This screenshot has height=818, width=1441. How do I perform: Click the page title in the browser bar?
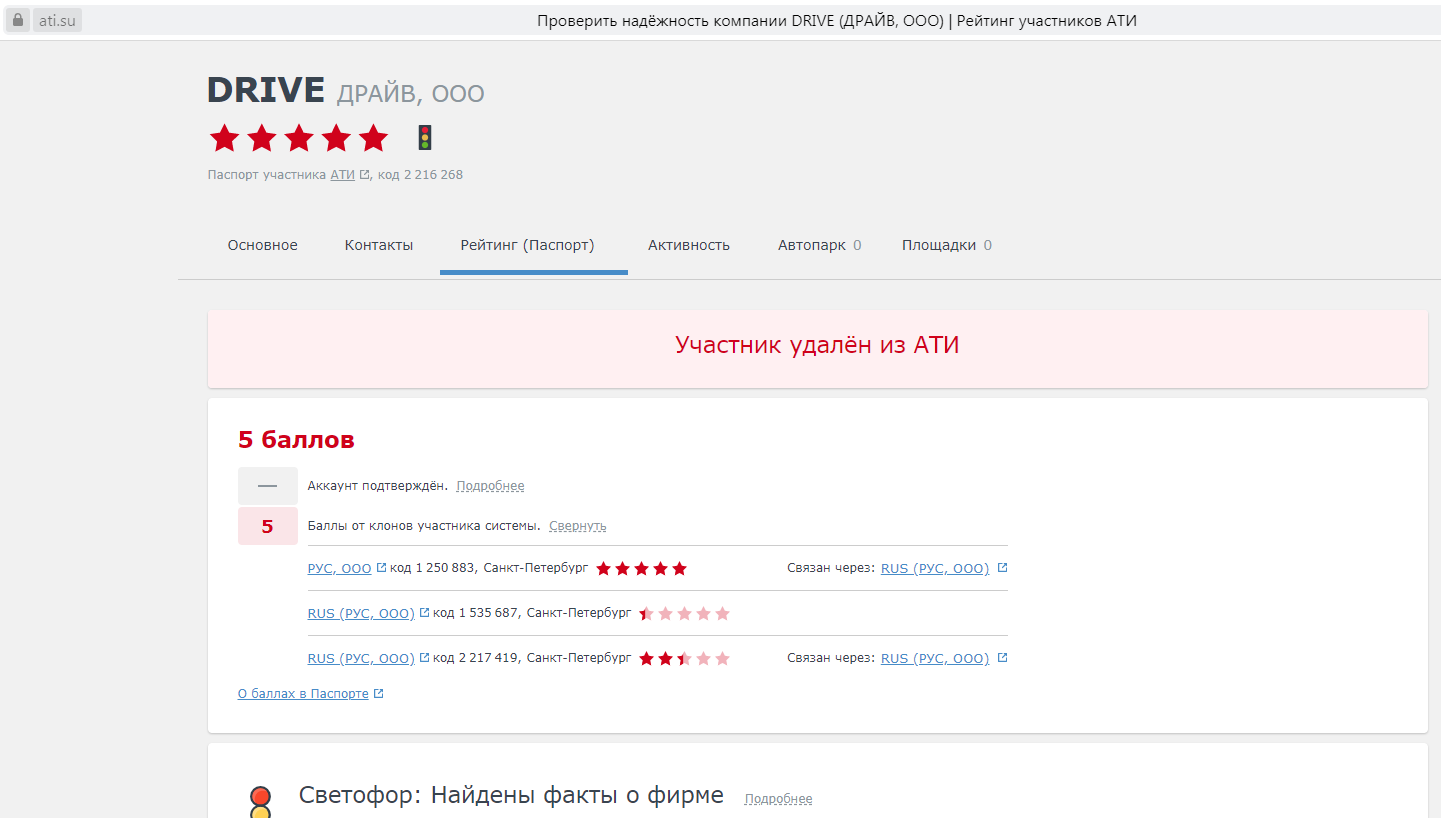837,20
